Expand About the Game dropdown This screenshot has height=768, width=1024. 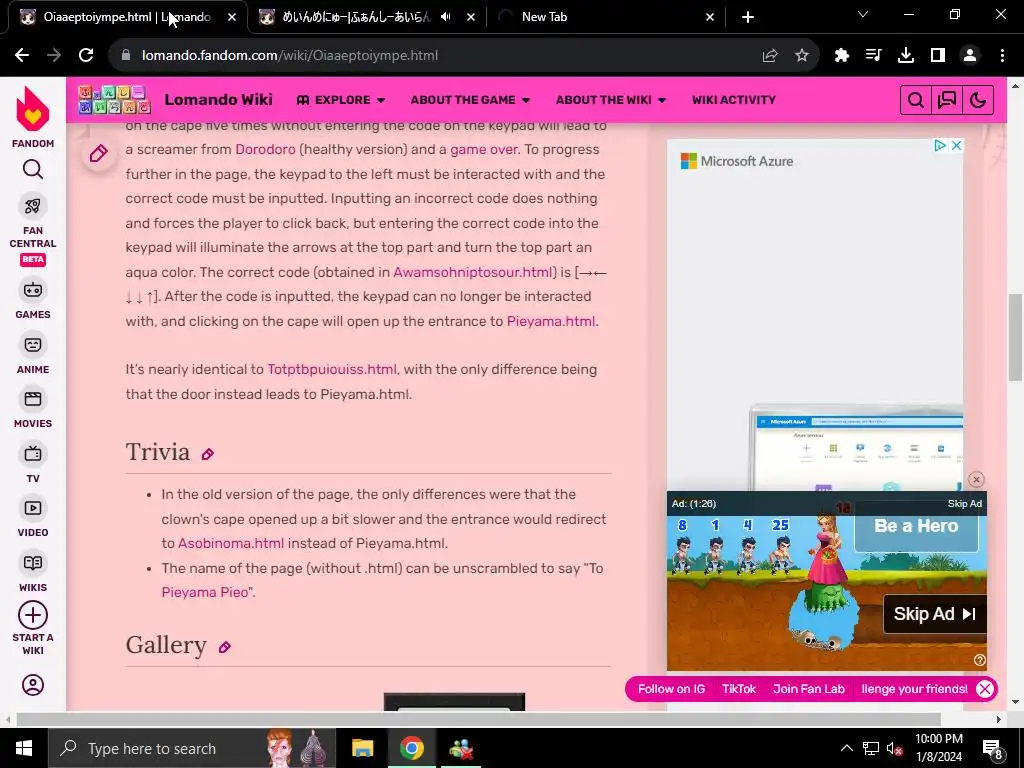pyautogui.click(x=470, y=100)
